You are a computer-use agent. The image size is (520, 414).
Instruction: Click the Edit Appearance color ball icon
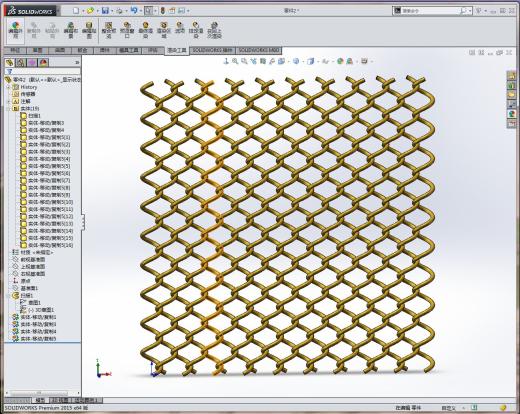point(340,61)
